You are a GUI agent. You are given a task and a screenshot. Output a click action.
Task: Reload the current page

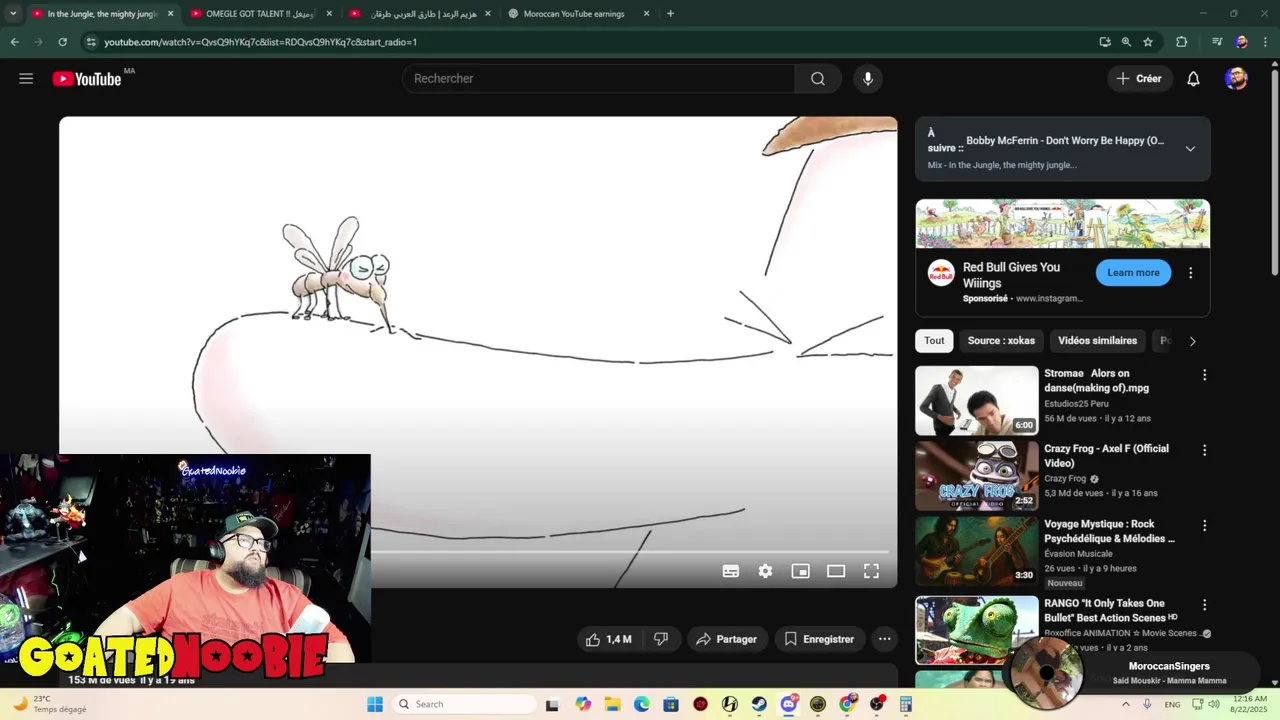point(62,42)
